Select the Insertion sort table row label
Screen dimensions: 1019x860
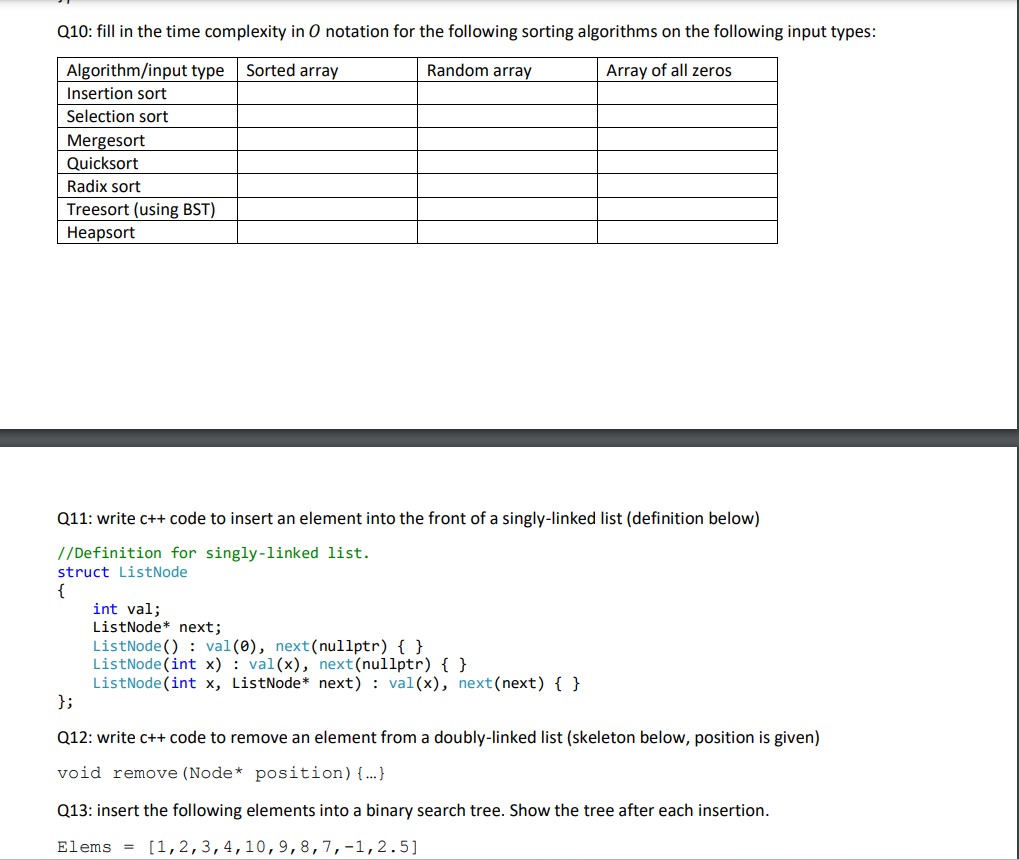point(116,93)
